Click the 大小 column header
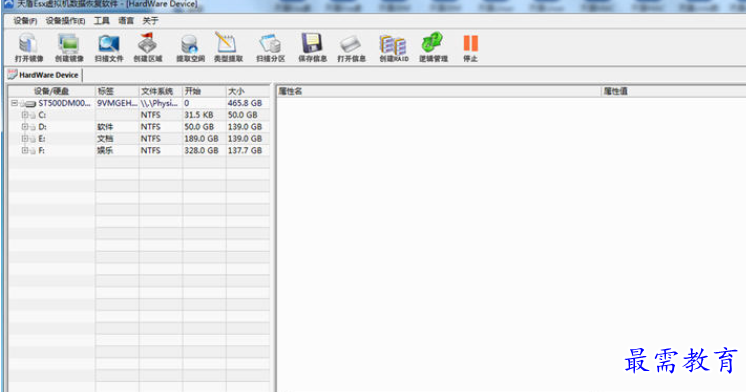746x392 pixels. (x=248, y=91)
